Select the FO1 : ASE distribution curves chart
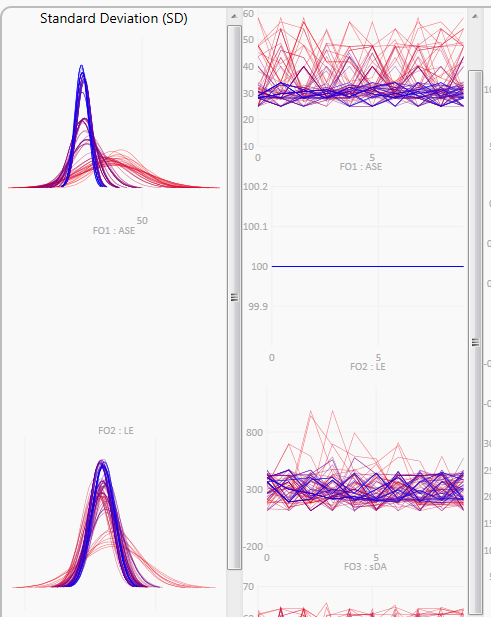This screenshot has height=617, width=491. [114, 127]
